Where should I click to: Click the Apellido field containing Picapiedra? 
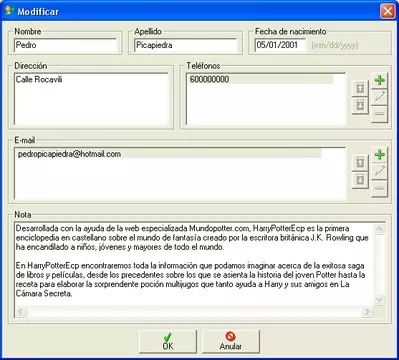tap(186, 45)
